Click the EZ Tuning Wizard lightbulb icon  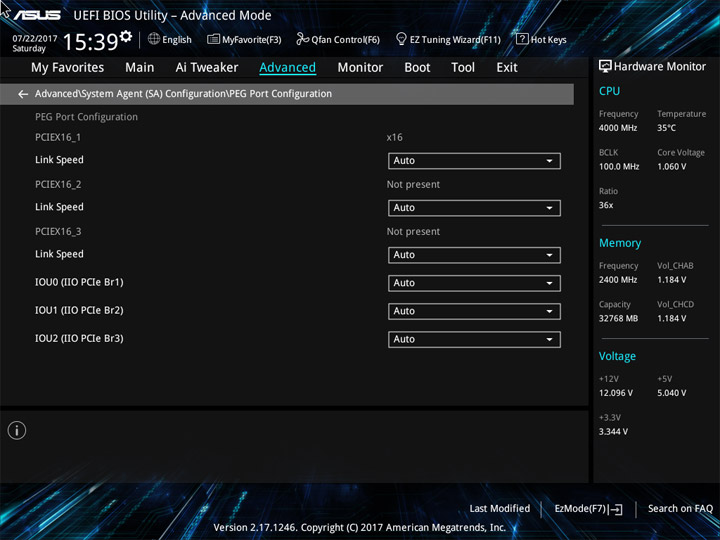(401, 39)
